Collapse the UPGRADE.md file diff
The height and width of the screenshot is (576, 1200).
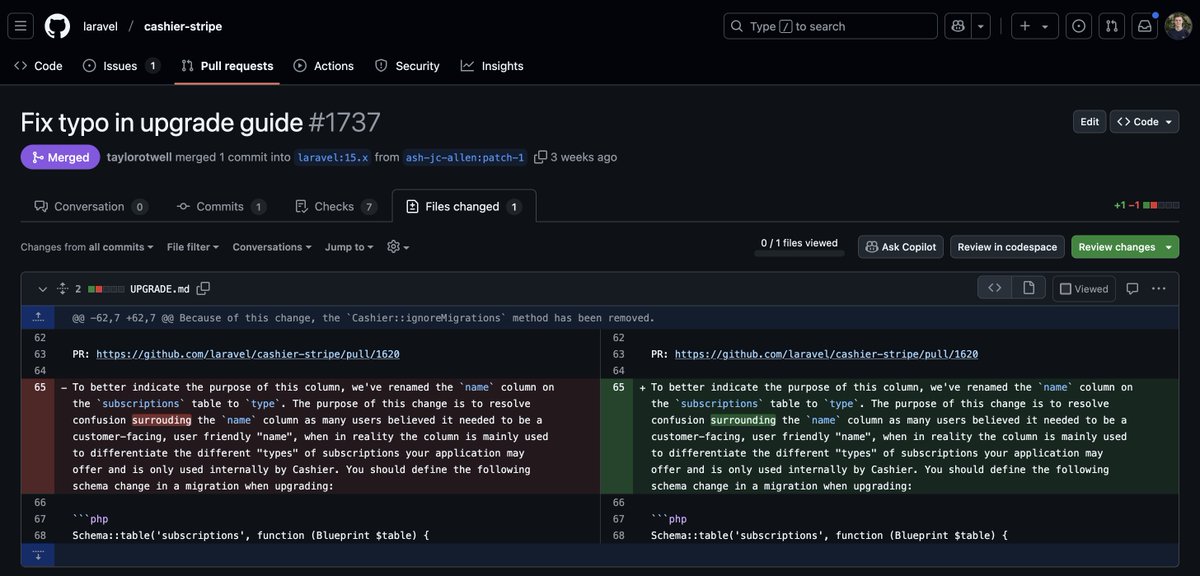(43, 289)
